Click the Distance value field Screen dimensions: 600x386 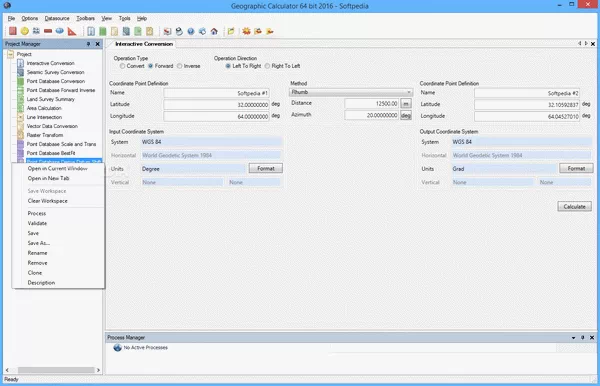pos(372,104)
